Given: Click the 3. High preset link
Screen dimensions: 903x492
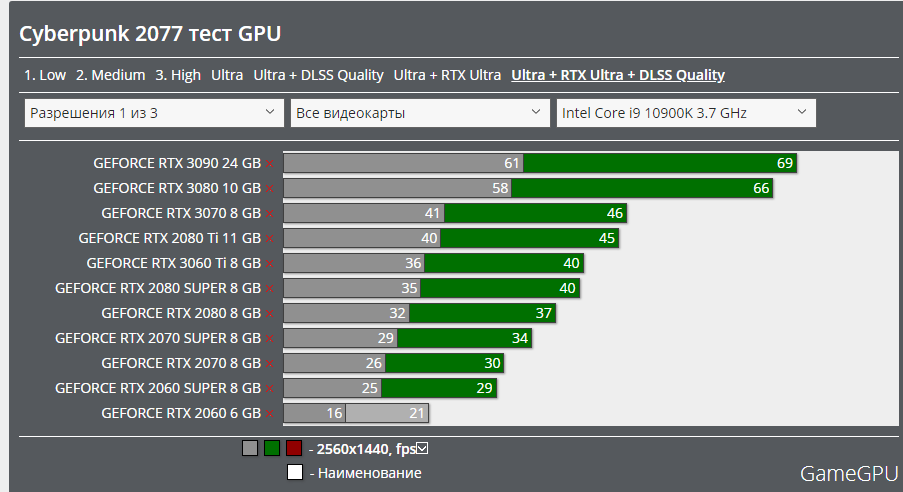Looking at the screenshot, I should coord(178,75).
